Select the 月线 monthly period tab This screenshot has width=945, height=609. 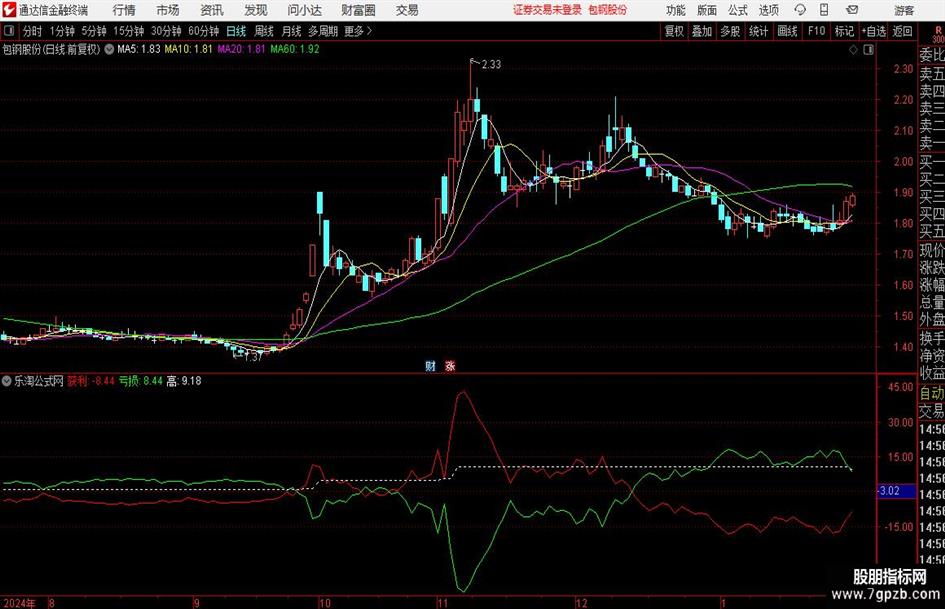[292, 31]
